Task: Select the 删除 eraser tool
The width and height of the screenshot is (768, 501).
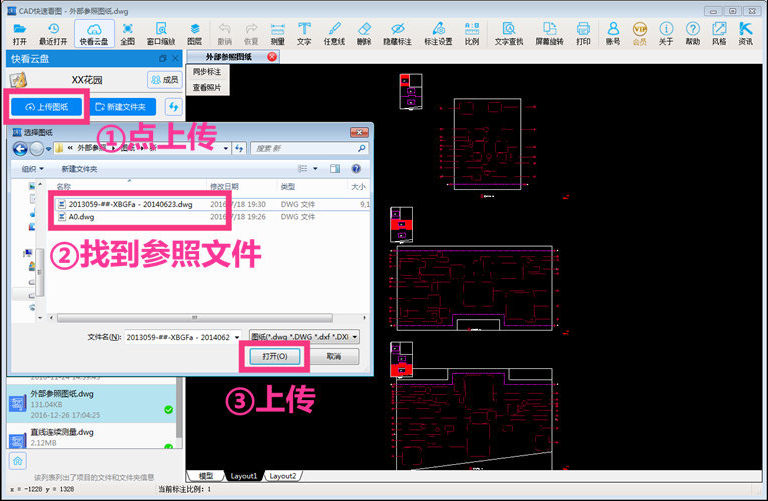Action: pos(364,34)
